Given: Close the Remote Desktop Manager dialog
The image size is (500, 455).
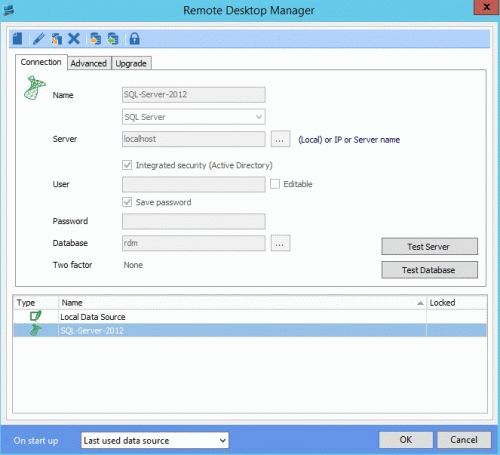Looking at the screenshot, I should pos(486,7).
